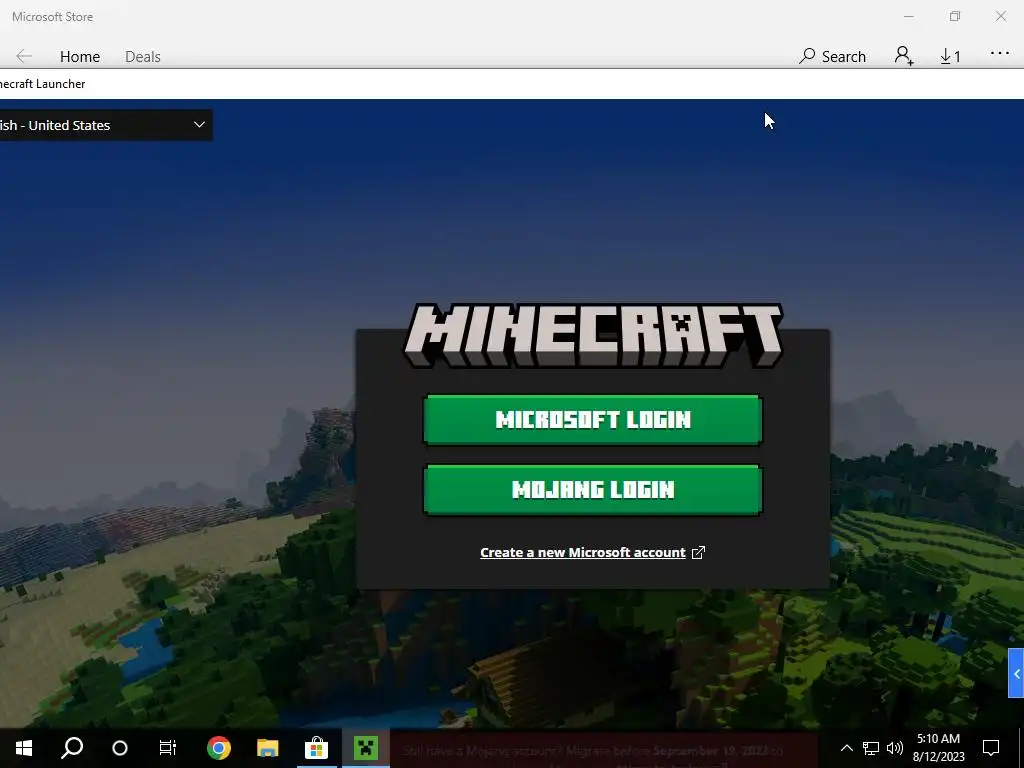1024x768 pixels.
Task: Open Search in Microsoft Store
Action: click(832, 57)
